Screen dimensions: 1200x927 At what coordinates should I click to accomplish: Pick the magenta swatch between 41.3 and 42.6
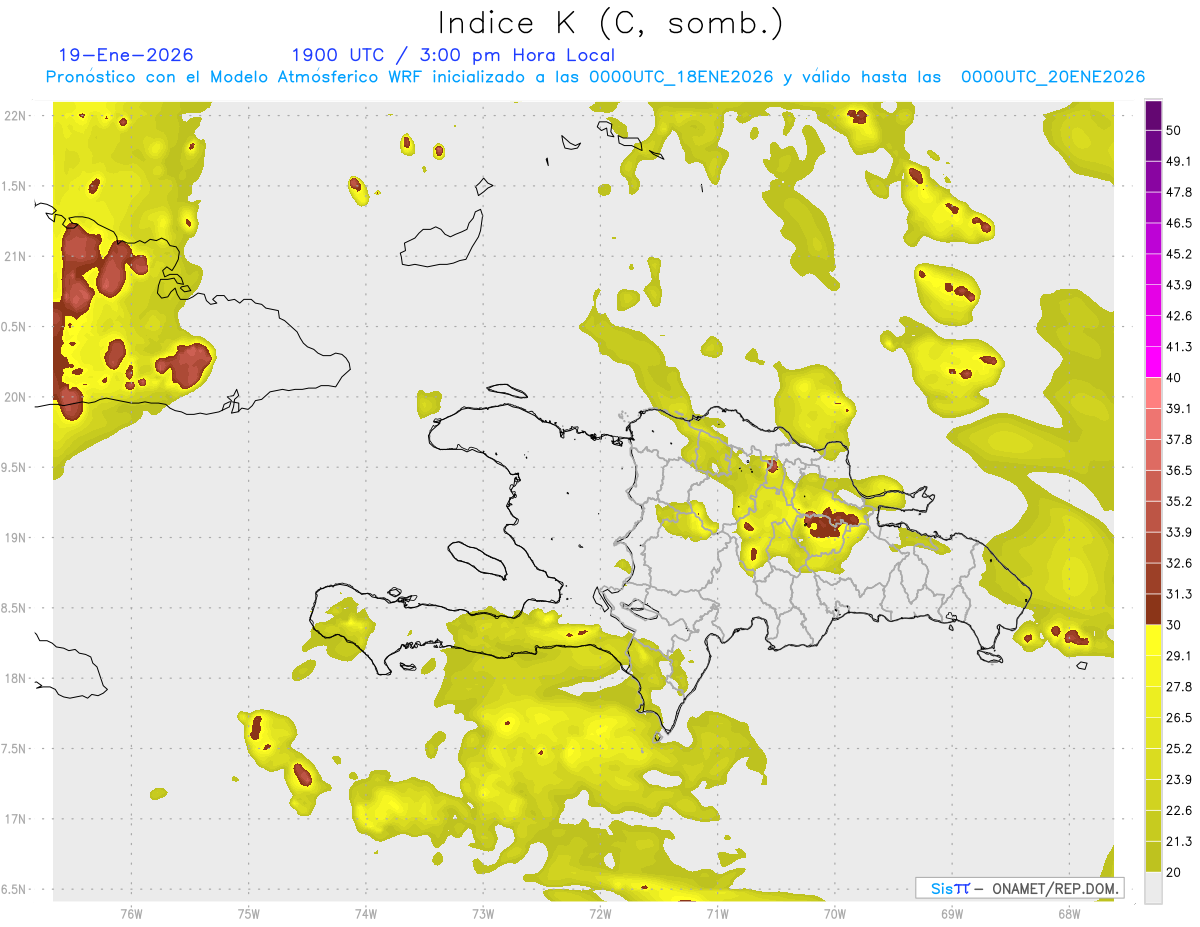(1153, 331)
